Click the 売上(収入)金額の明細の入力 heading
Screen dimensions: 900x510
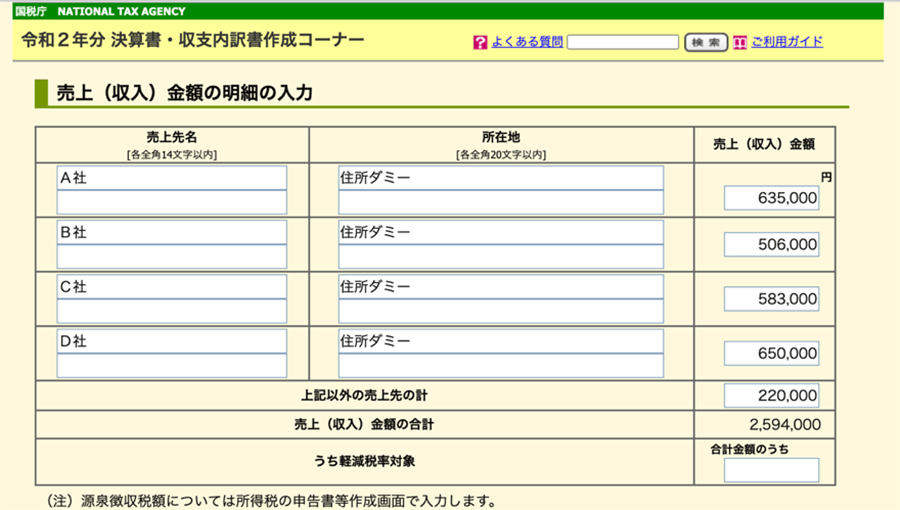(x=184, y=93)
